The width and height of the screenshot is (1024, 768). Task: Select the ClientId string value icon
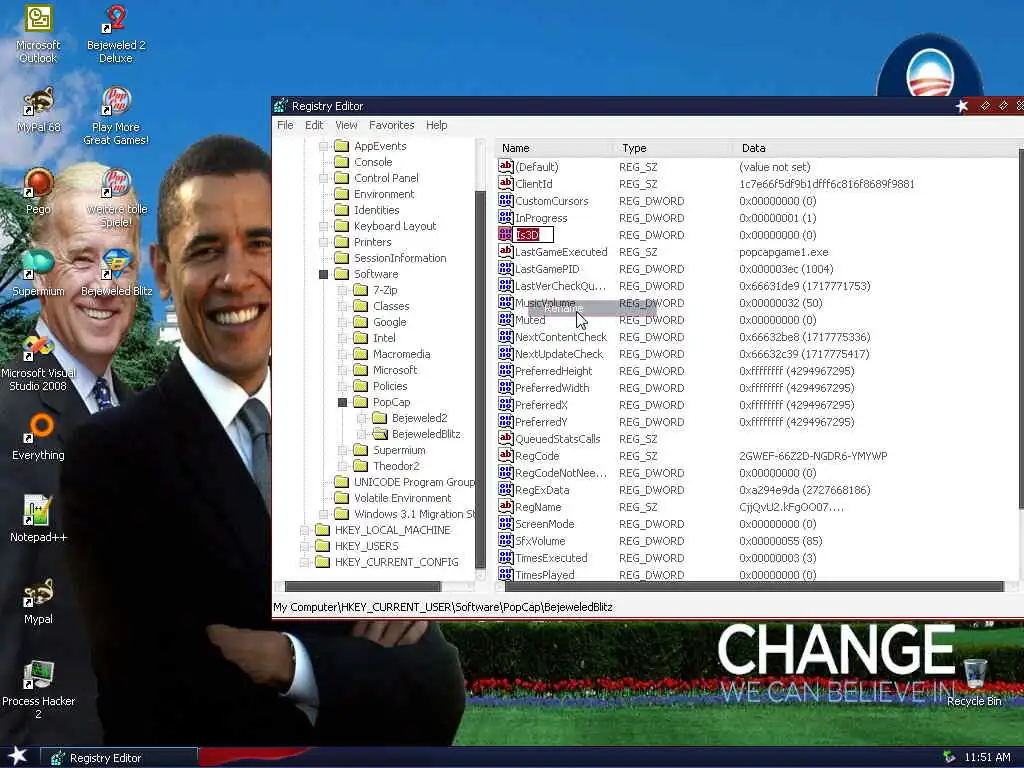click(505, 184)
